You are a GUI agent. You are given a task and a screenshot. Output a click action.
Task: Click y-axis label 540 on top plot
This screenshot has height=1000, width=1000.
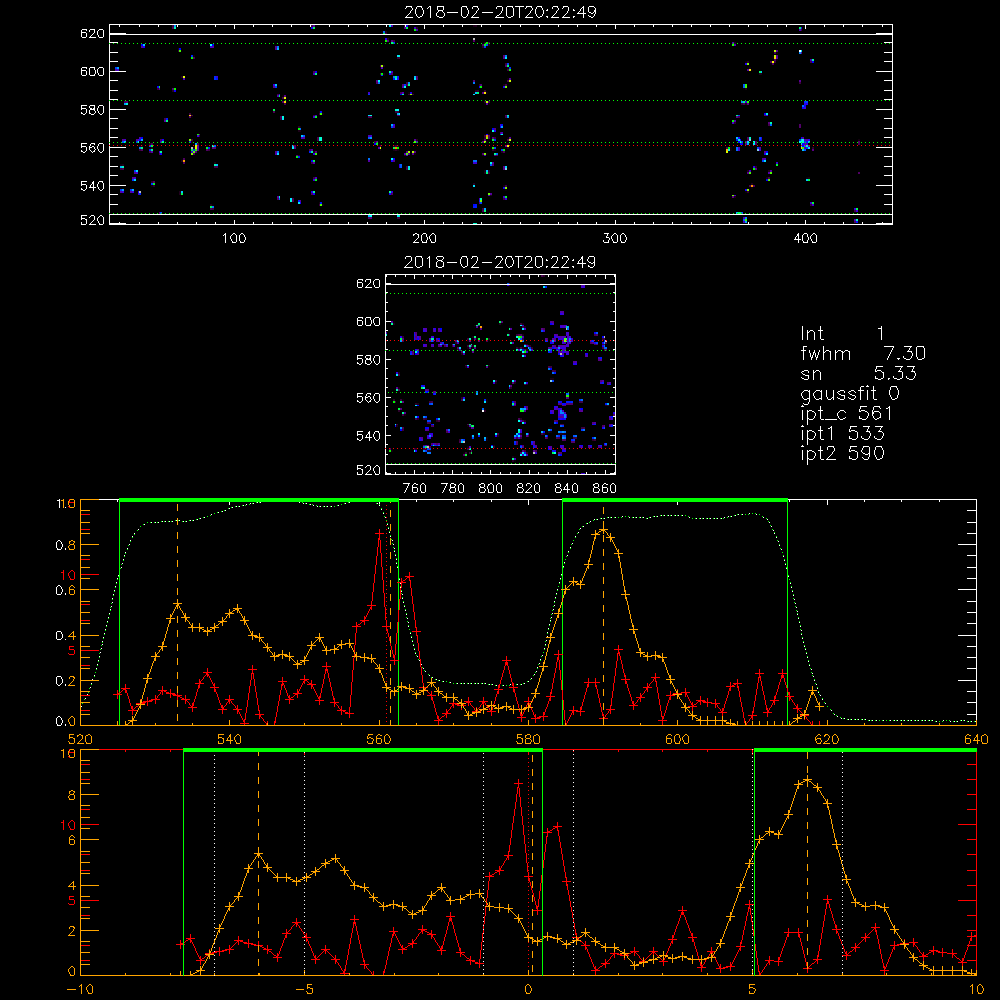pyautogui.click(x=92, y=186)
